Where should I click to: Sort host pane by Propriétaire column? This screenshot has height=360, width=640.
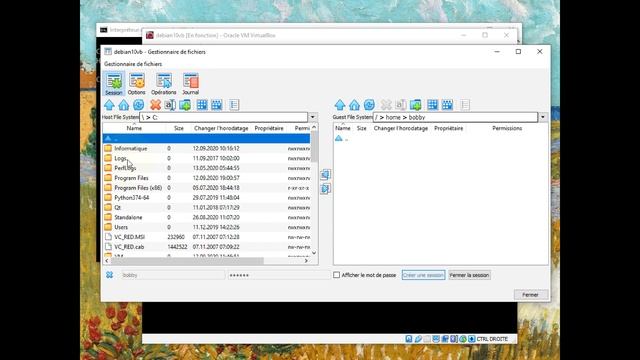269,128
